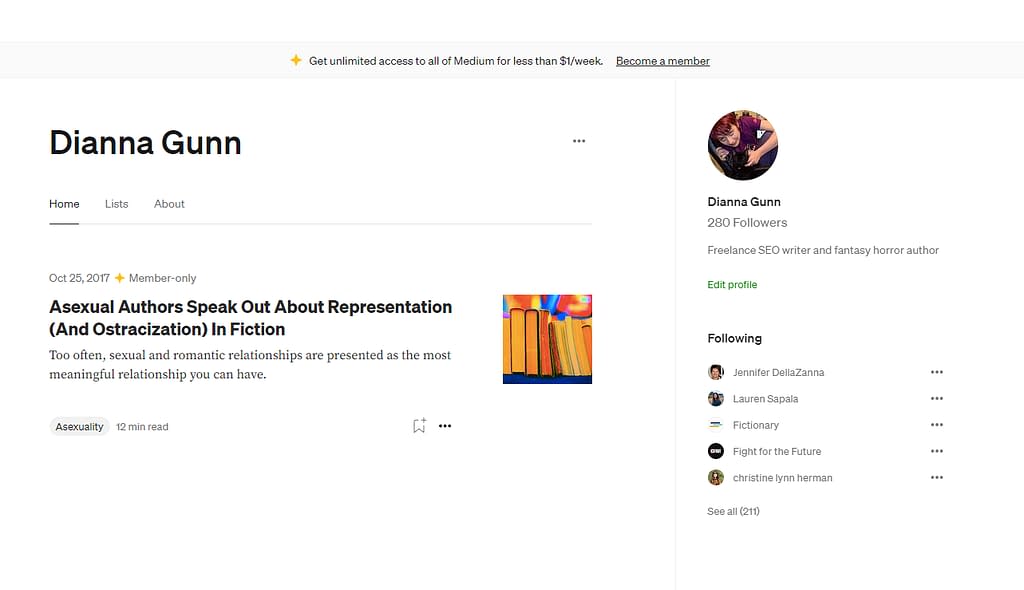Screen dimensions: 1024x590
Task: Open options menu for Lauren Sapala
Action: (937, 398)
